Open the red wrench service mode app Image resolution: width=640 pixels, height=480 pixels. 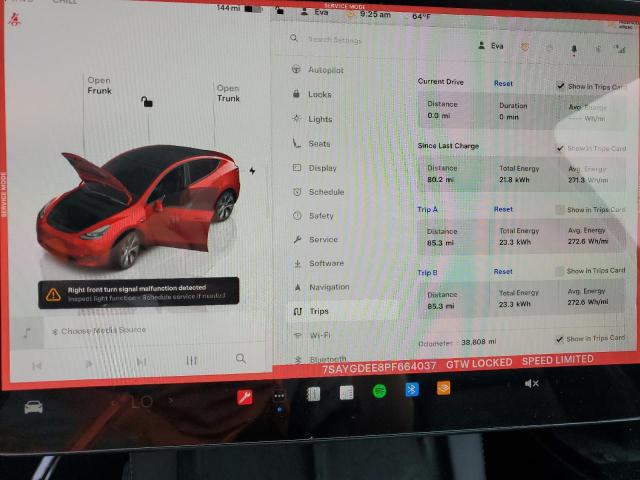pyautogui.click(x=245, y=397)
